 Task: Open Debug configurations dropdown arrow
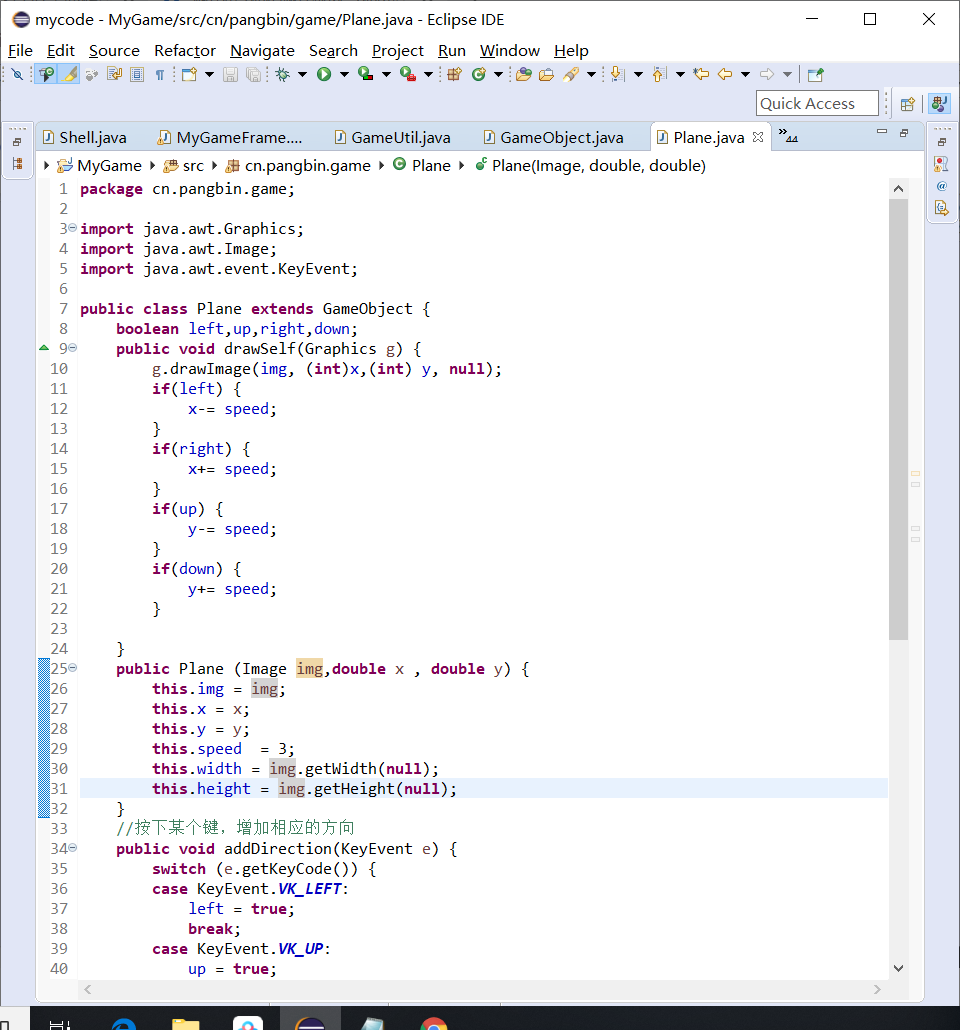click(x=302, y=74)
